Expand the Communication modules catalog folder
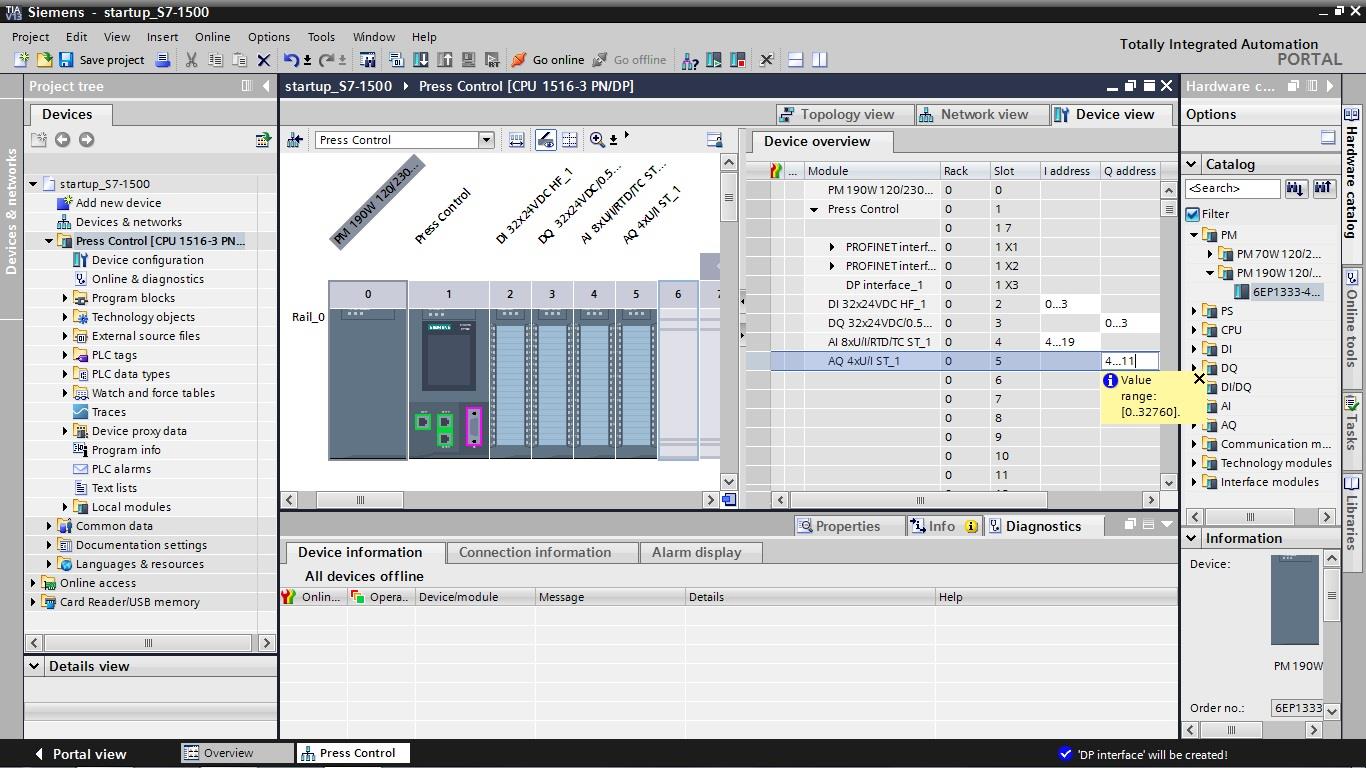 1194,444
